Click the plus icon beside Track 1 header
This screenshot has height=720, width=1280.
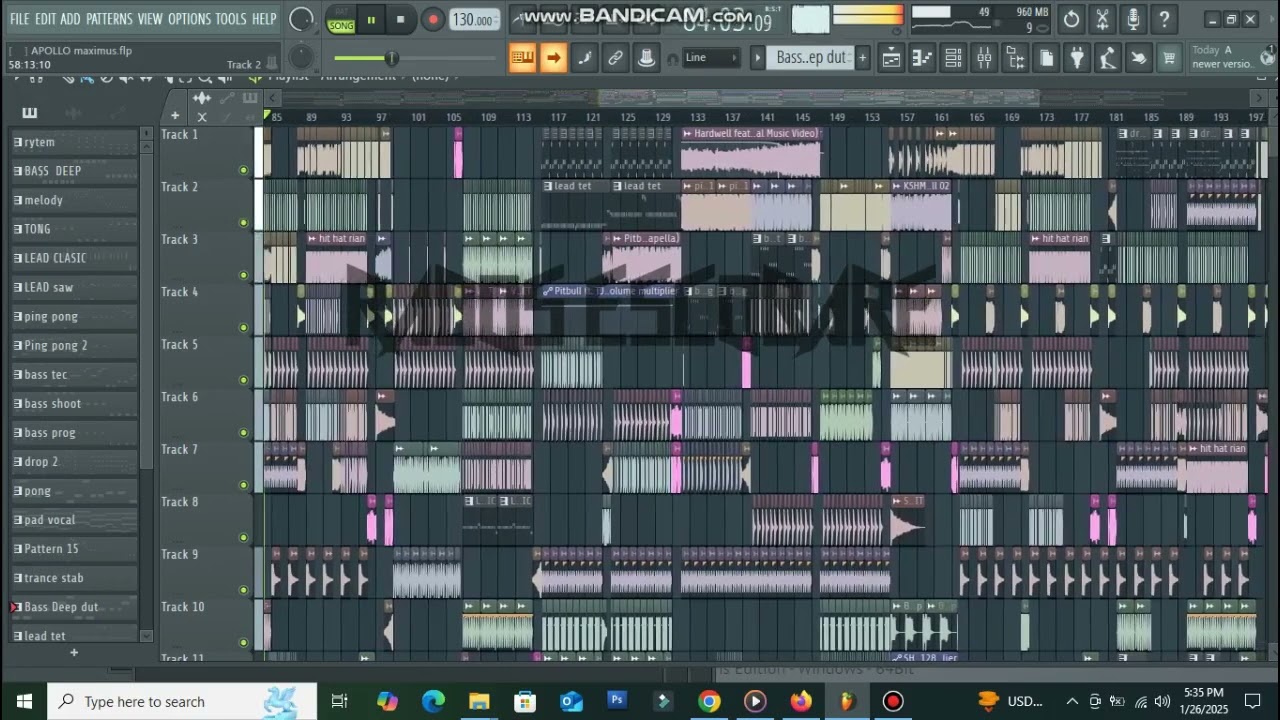pyautogui.click(x=175, y=116)
